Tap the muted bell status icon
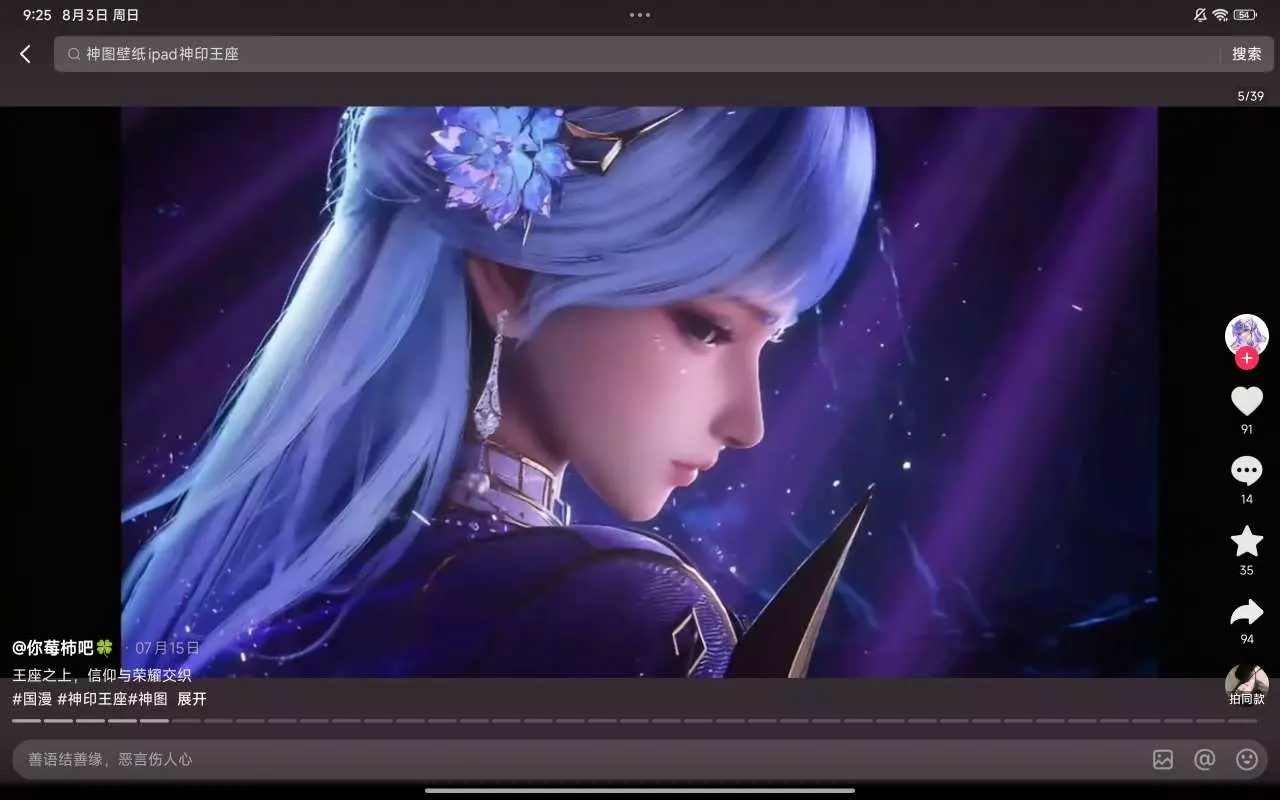The width and height of the screenshot is (1280, 800). pos(1200,15)
